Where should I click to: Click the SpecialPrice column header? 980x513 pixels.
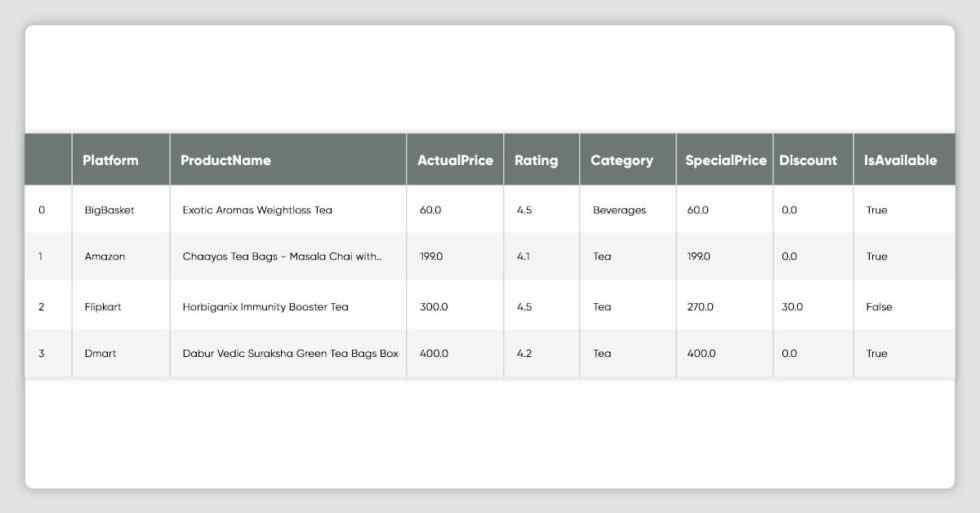click(726, 161)
